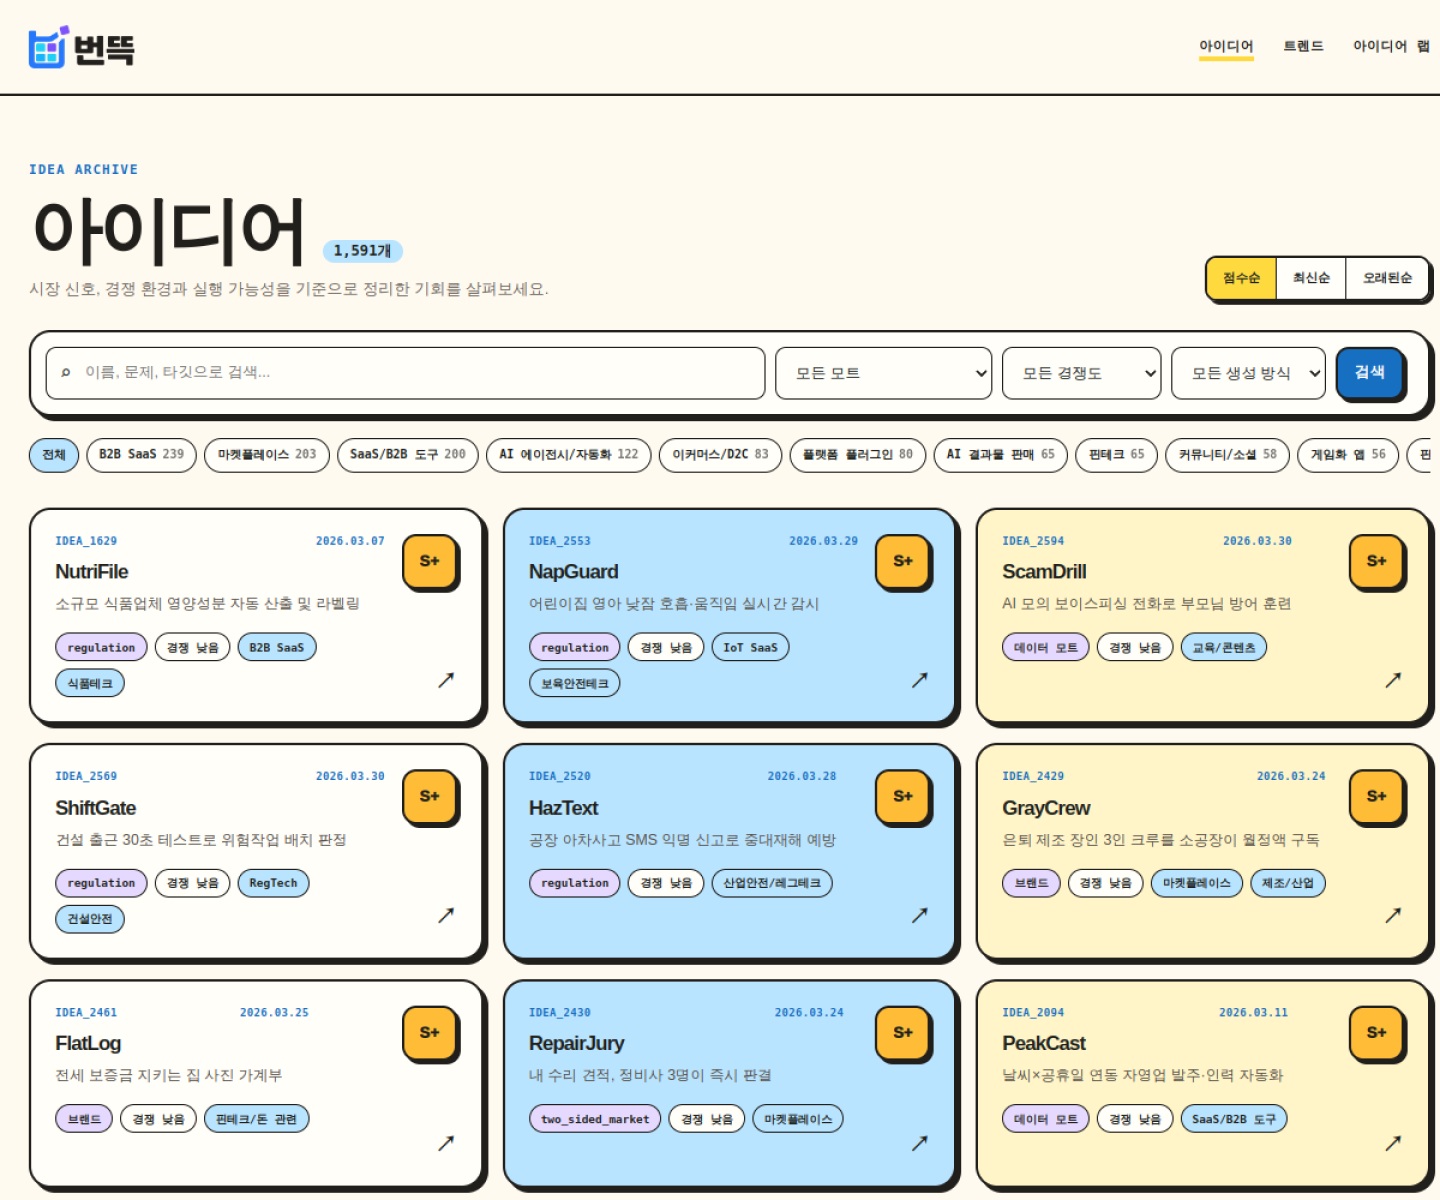Open PeakCast card arrow icon

(x=1393, y=1143)
